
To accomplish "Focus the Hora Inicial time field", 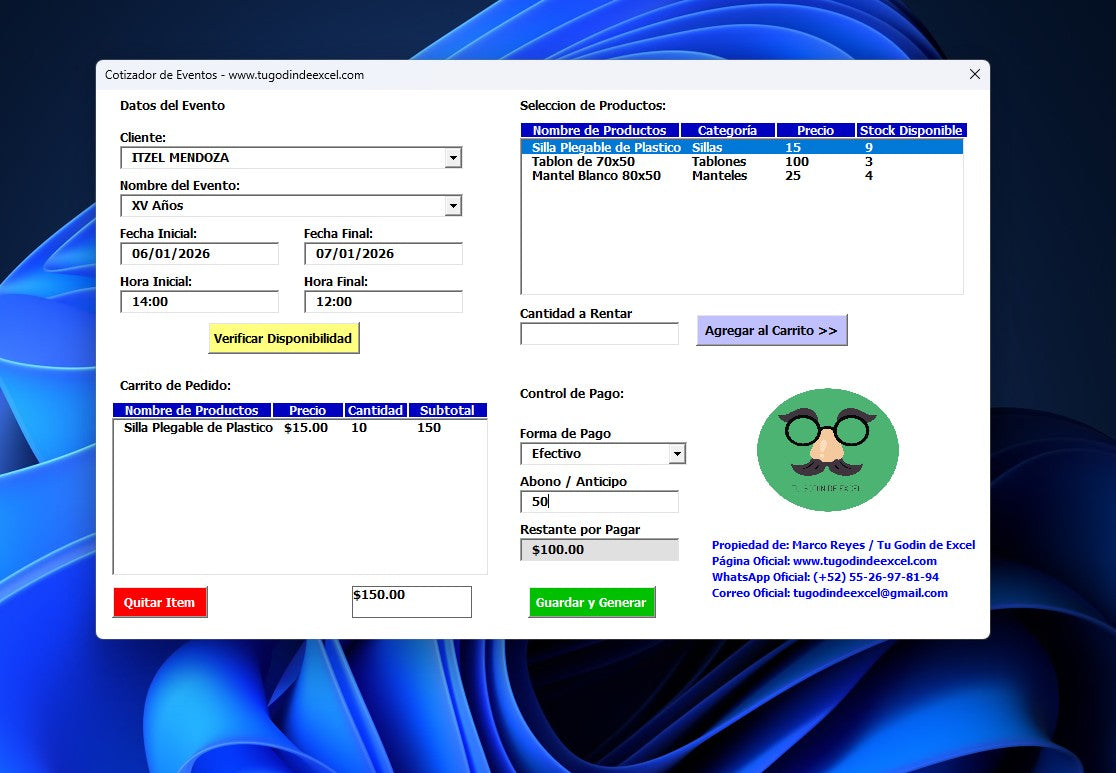I will click(199, 302).
